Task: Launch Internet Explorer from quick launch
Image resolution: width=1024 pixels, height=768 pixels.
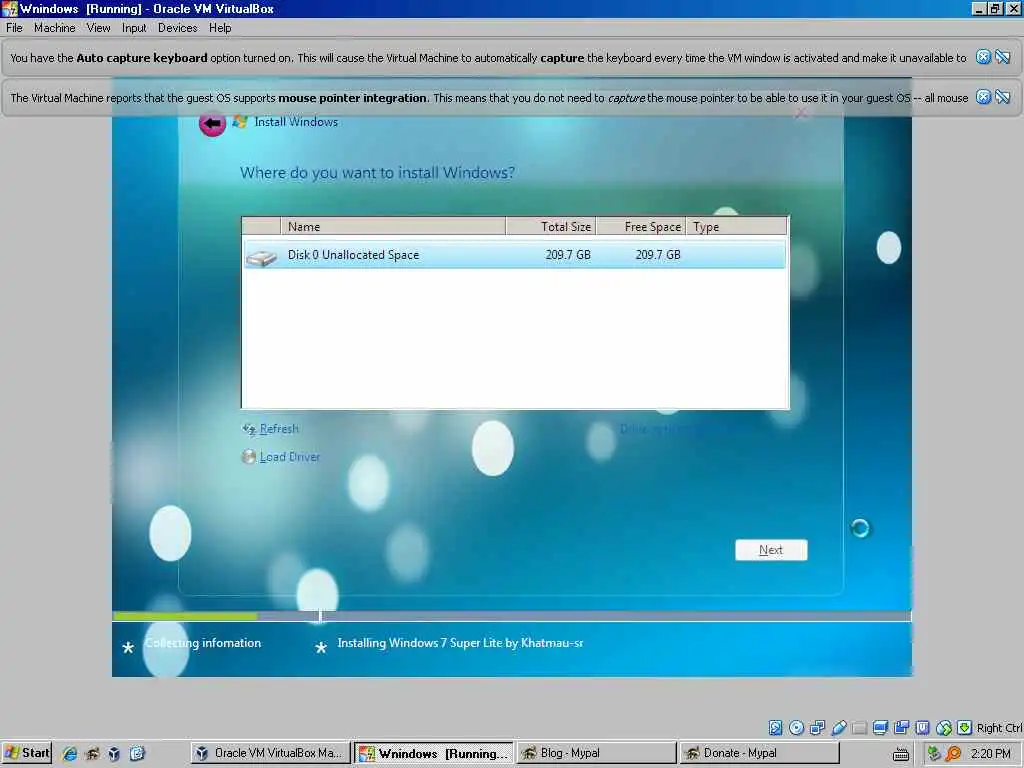Action: coord(70,754)
